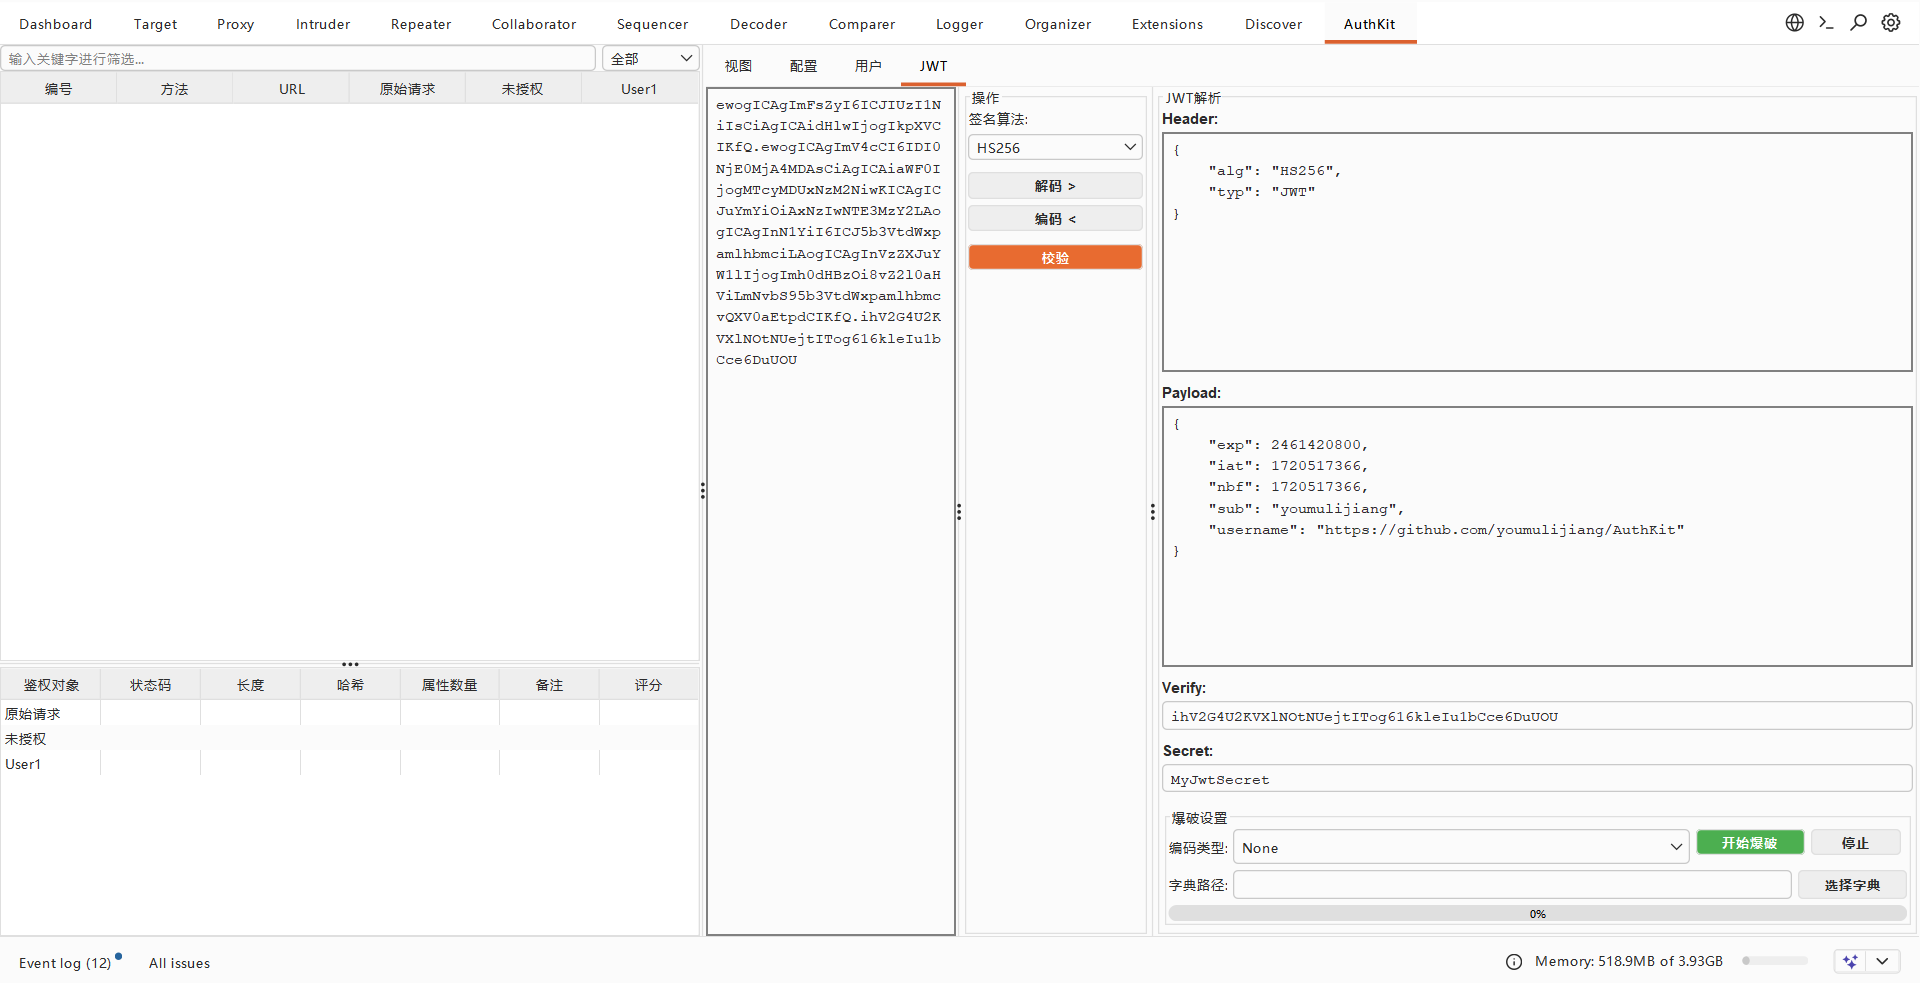Switch to the Decoder tab
The height and width of the screenshot is (983, 1920).
758,24
